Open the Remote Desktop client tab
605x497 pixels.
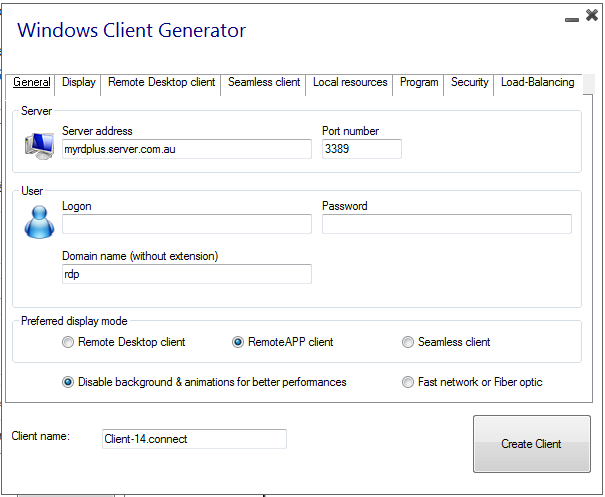(161, 82)
